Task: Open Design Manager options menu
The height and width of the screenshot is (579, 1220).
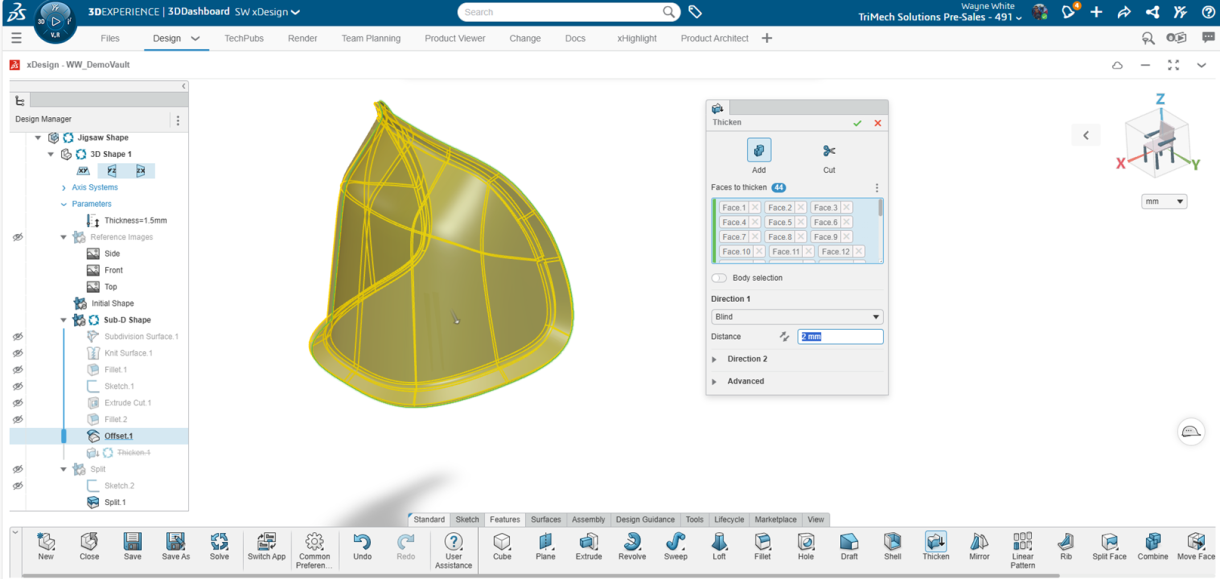Action: pos(178,120)
